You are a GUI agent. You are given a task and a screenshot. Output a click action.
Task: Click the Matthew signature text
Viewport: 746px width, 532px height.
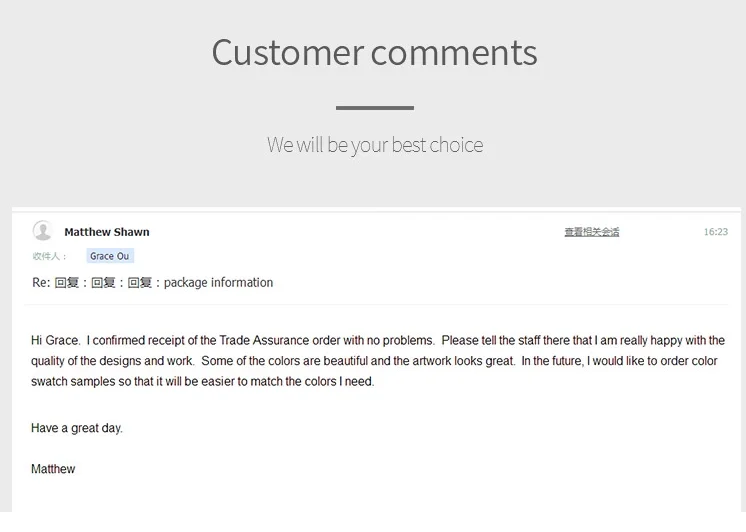pyautogui.click(x=53, y=469)
